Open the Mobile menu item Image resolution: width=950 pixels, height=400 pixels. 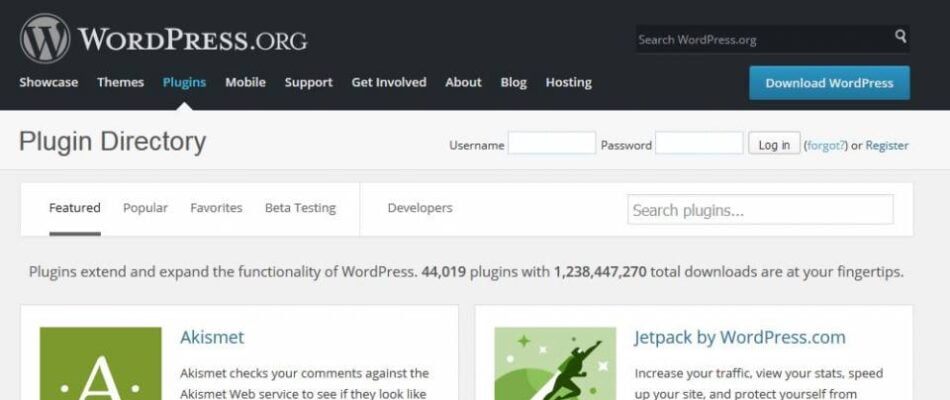[x=245, y=82]
